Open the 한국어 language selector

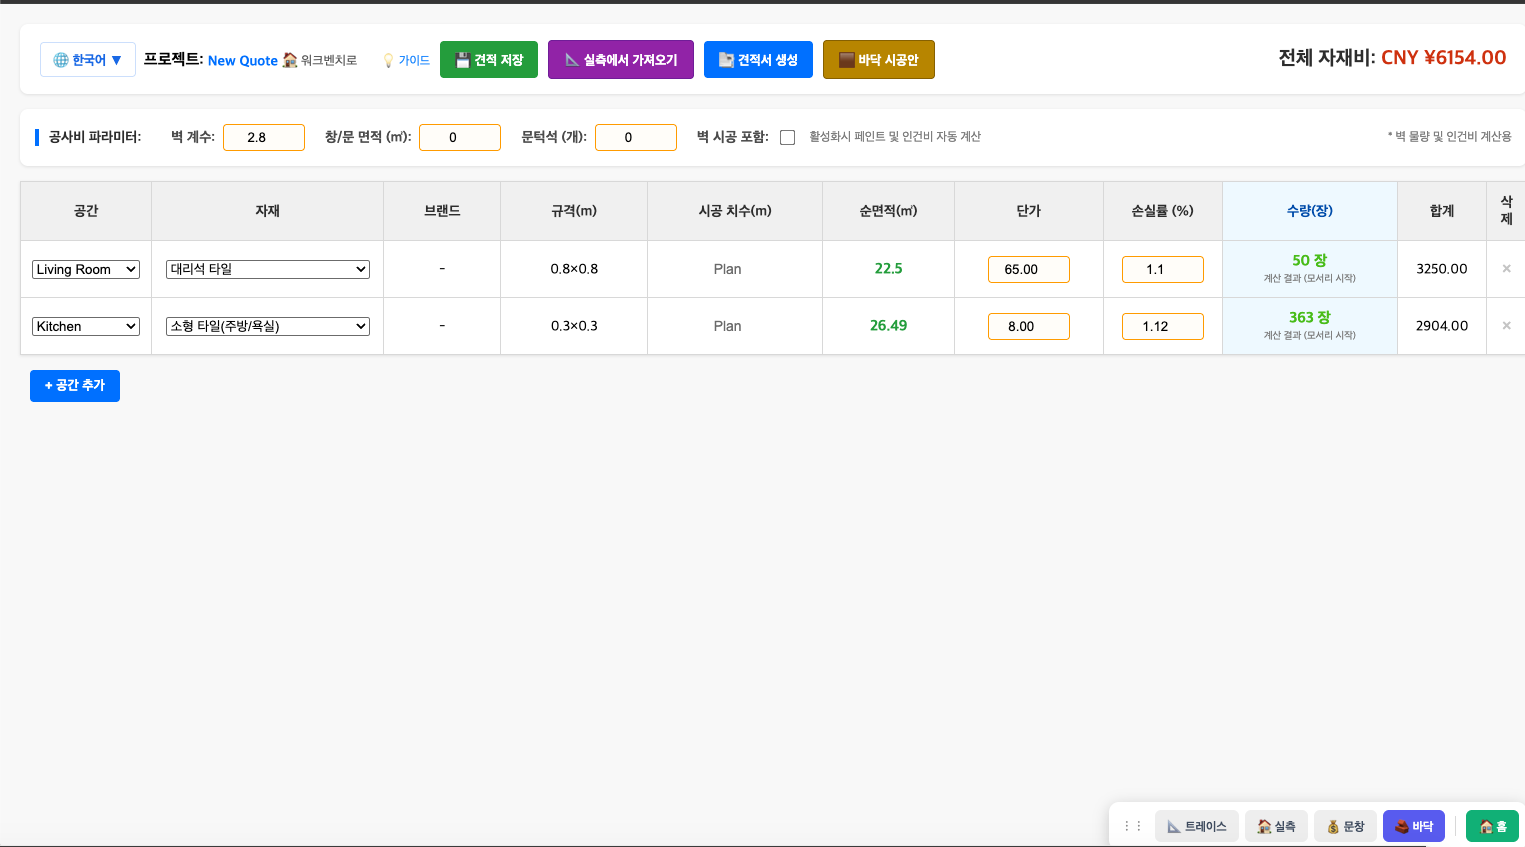coord(88,60)
